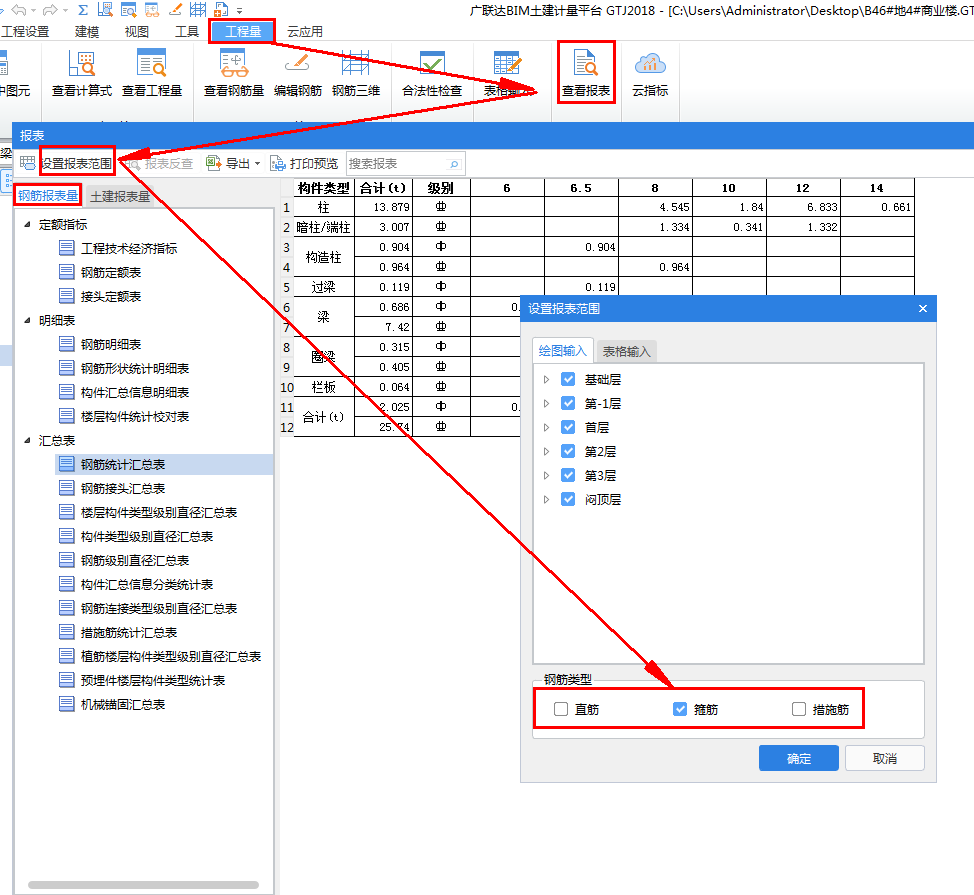Collapse the 汇总表 tree group

(27, 440)
